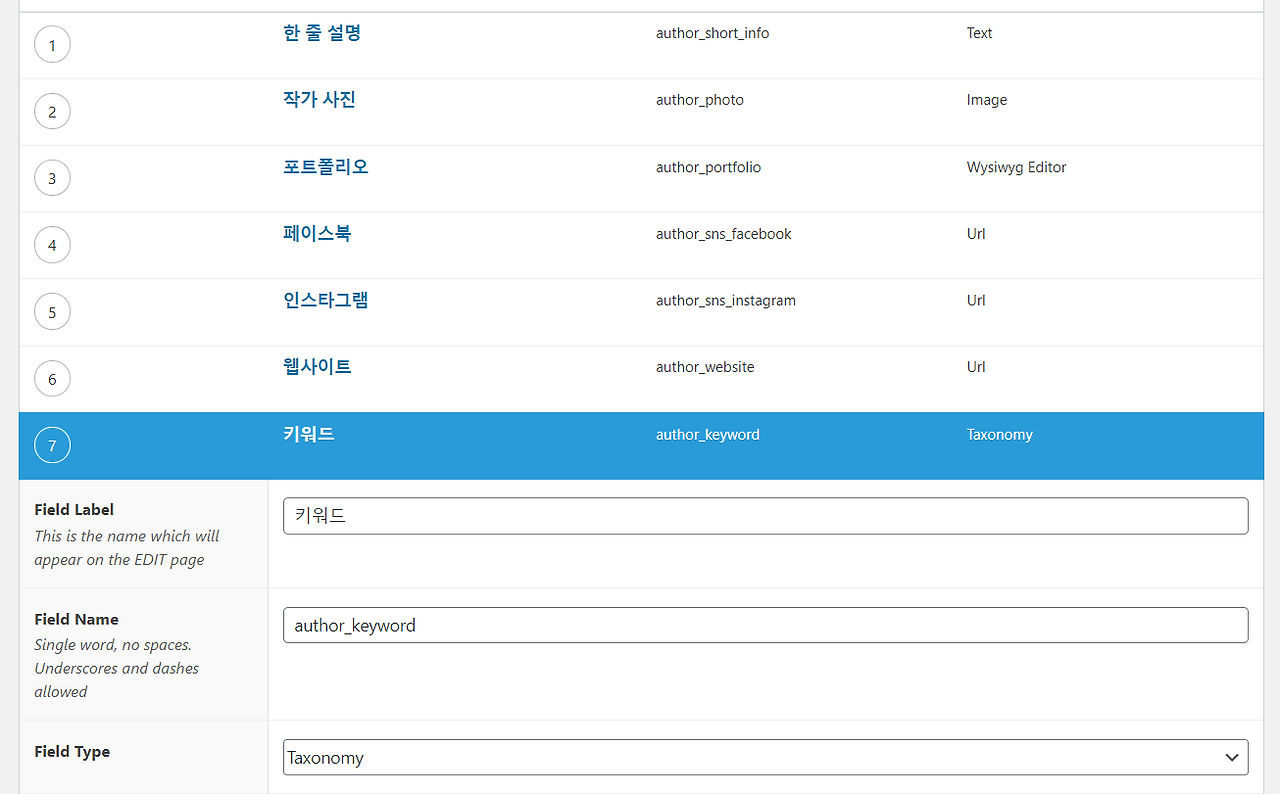Click the Field Type setting heading

point(72,752)
